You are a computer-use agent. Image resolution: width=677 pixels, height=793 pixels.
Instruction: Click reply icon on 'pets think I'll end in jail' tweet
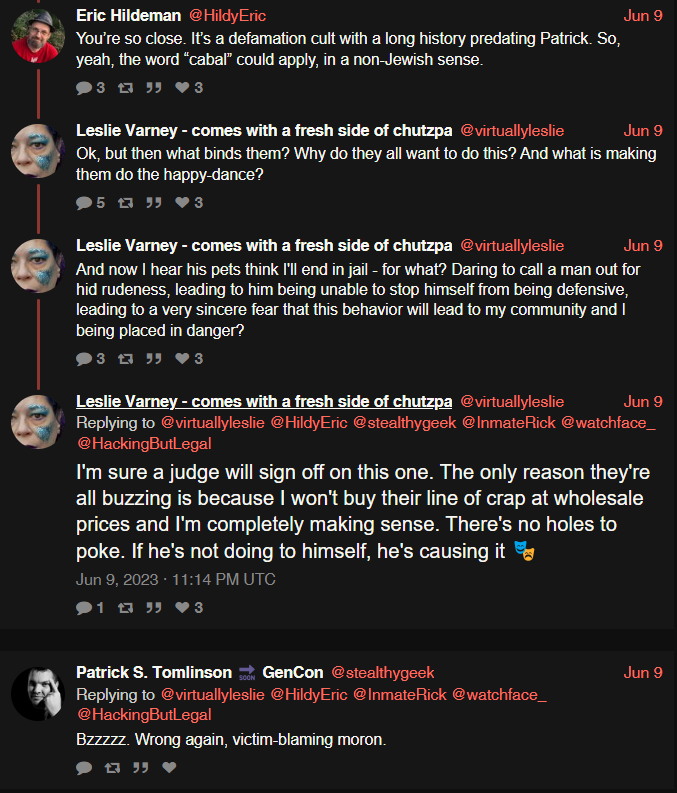click(84, 359)
